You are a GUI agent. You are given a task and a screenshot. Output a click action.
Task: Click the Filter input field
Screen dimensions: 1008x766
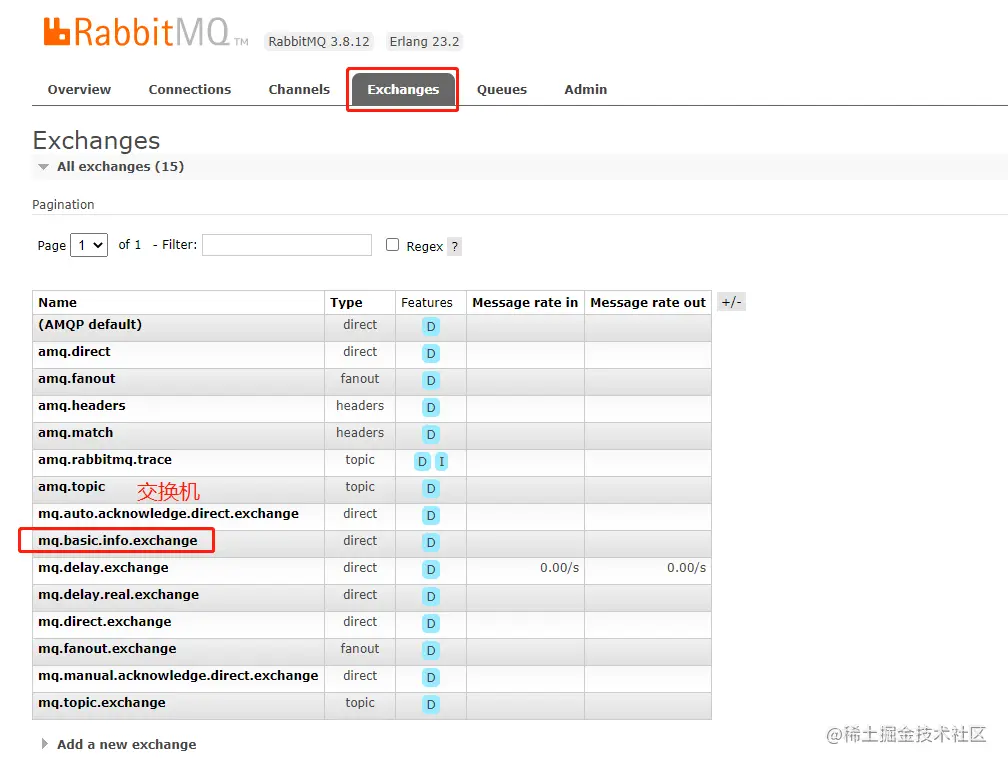[287, 245]
